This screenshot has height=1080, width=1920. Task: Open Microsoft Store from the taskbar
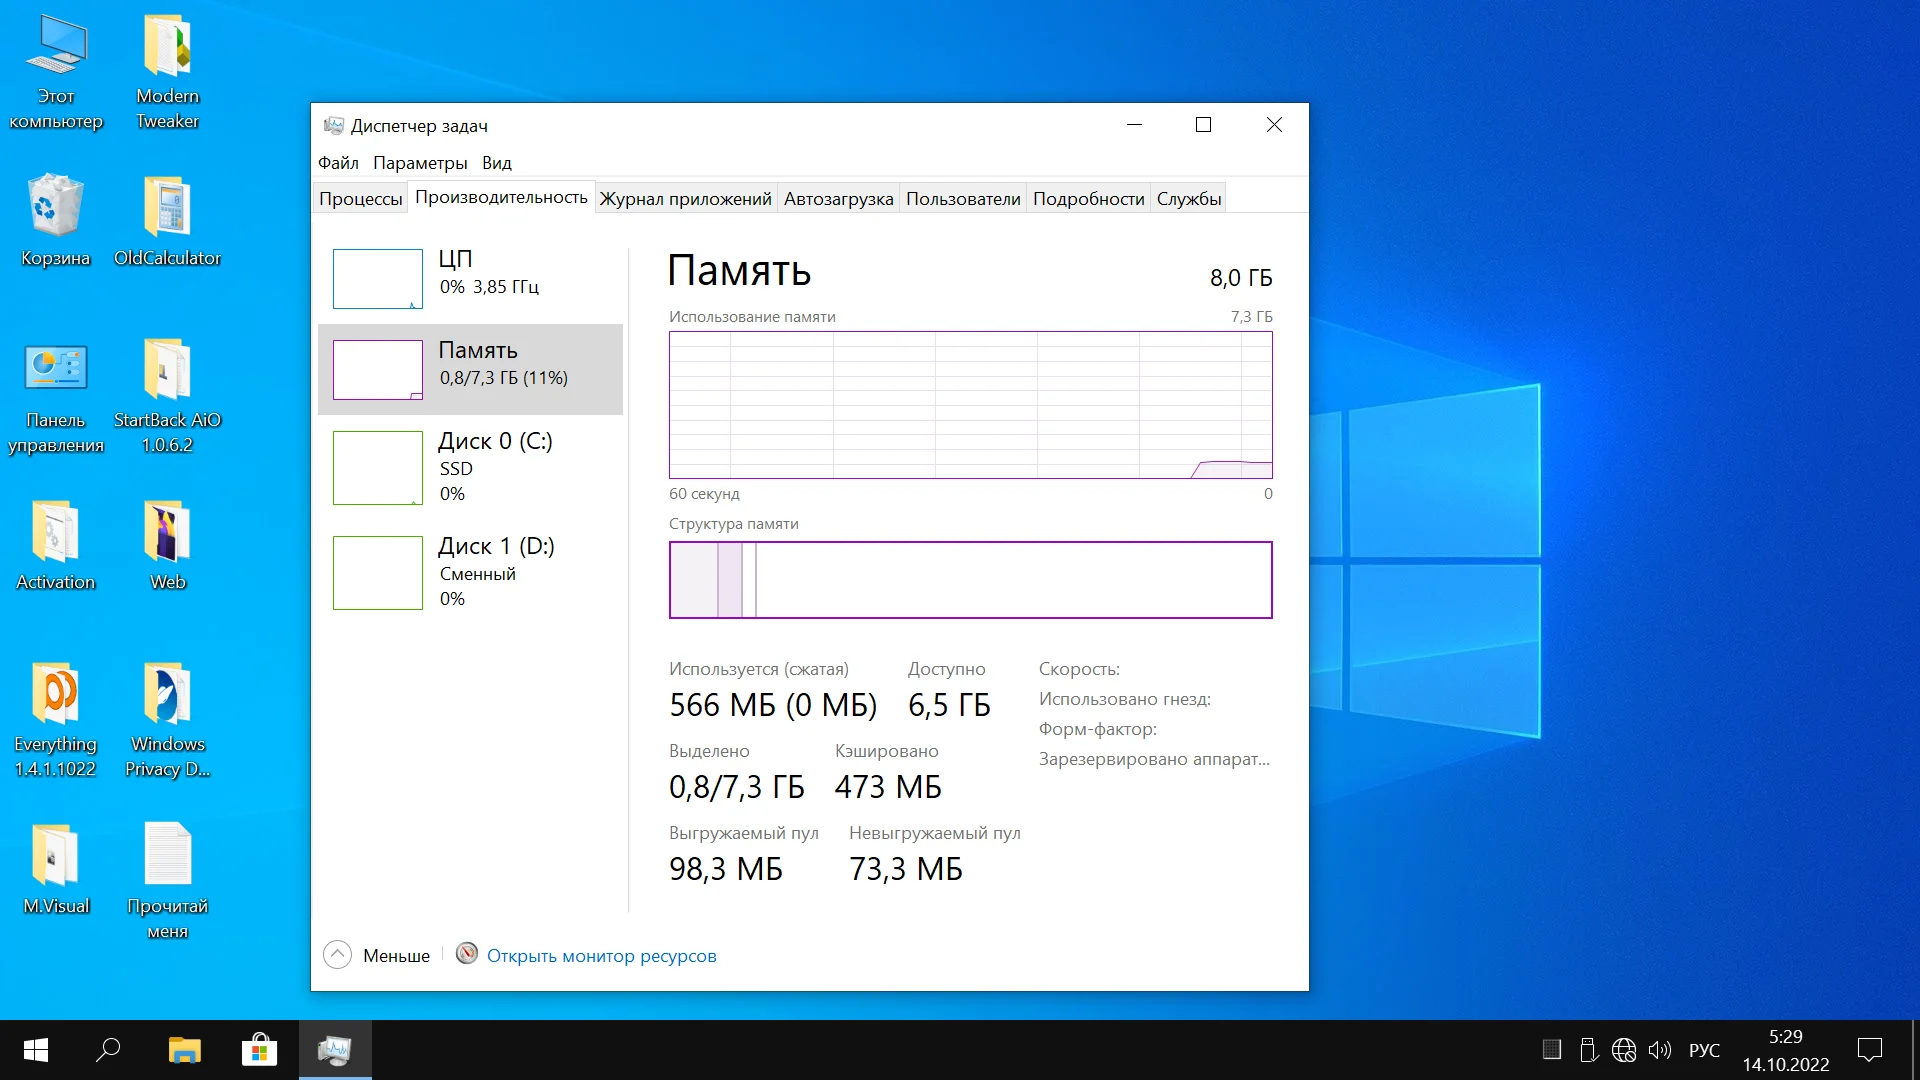tap(259, 1050)
